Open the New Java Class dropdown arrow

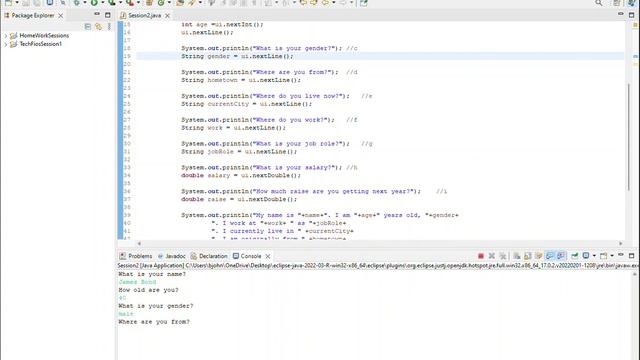point(169,3)
